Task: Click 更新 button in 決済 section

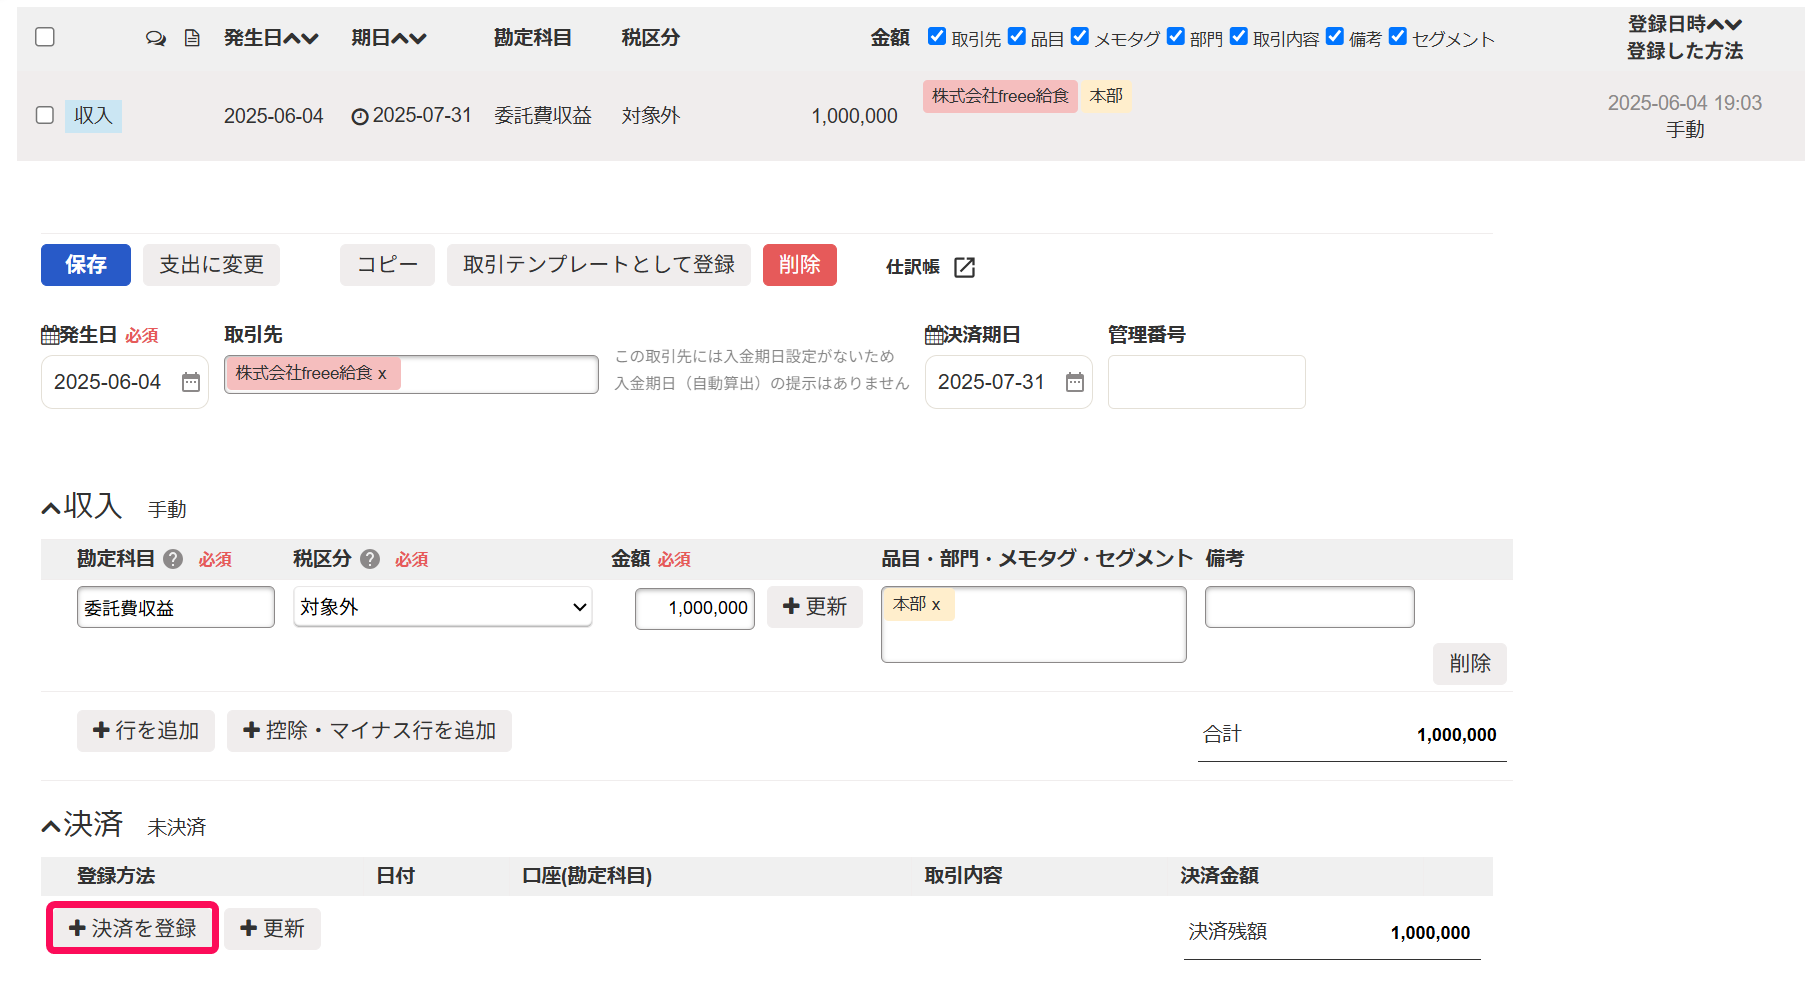Action: tap(272, 929)
